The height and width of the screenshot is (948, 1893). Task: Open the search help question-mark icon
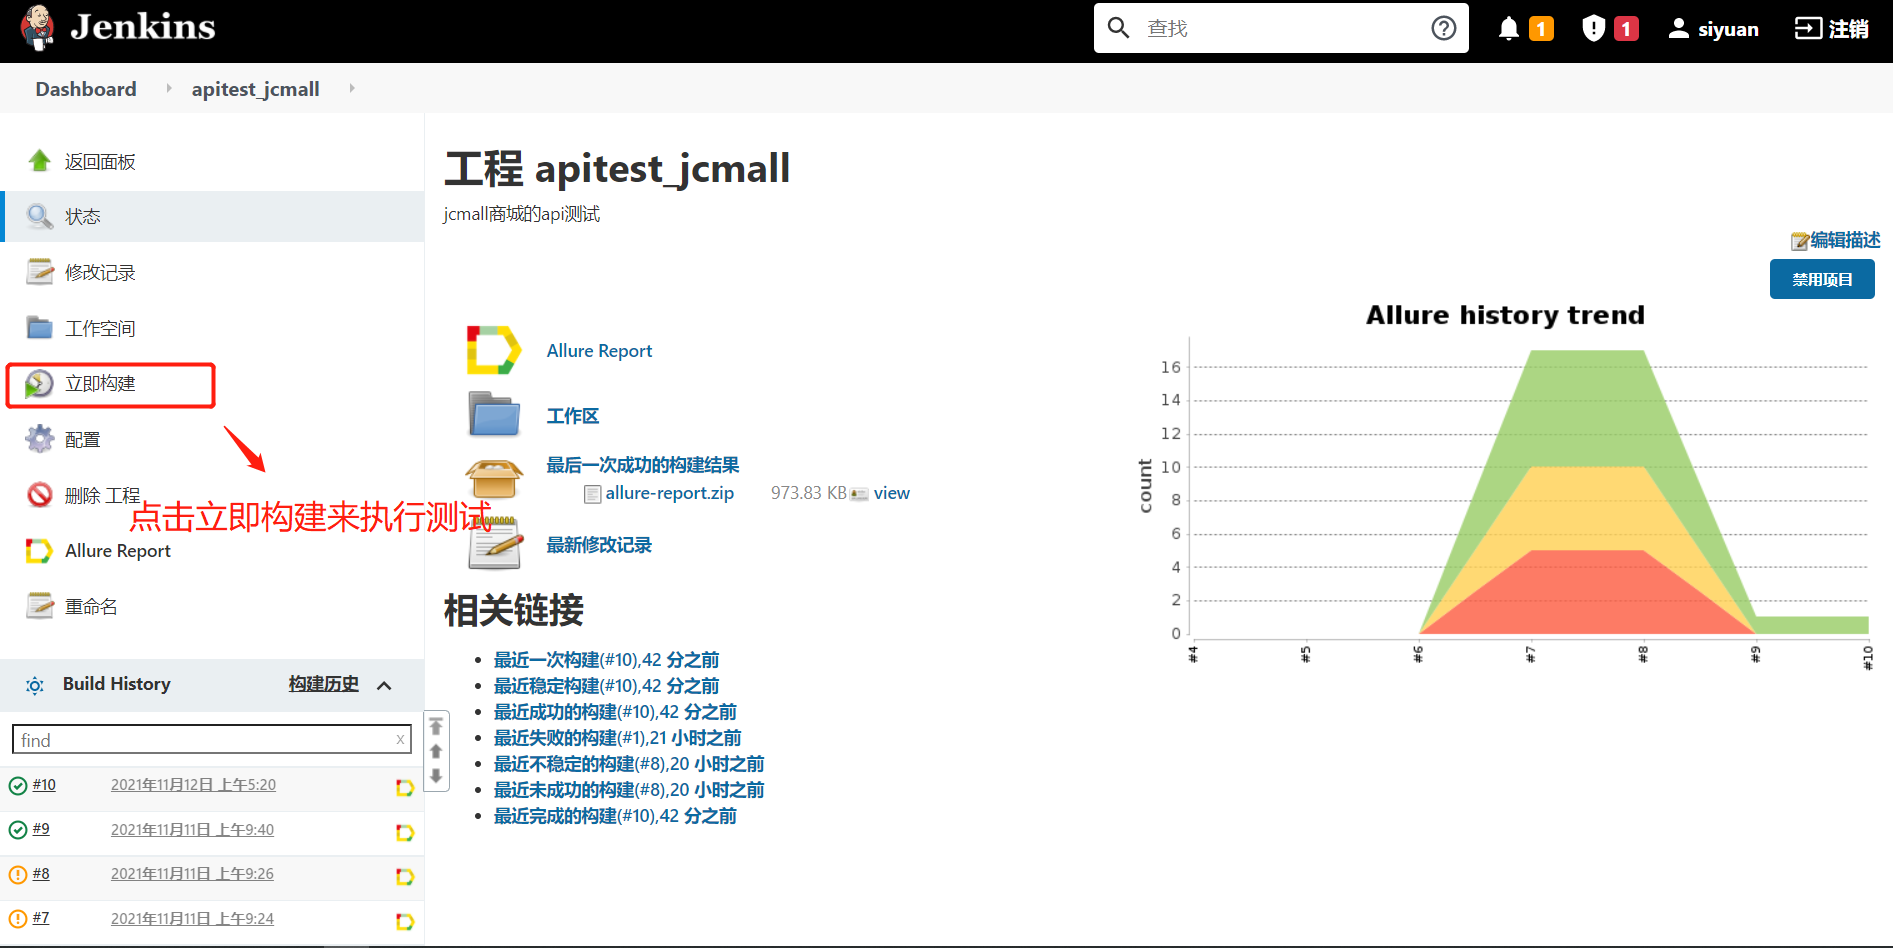[1443, 28]
